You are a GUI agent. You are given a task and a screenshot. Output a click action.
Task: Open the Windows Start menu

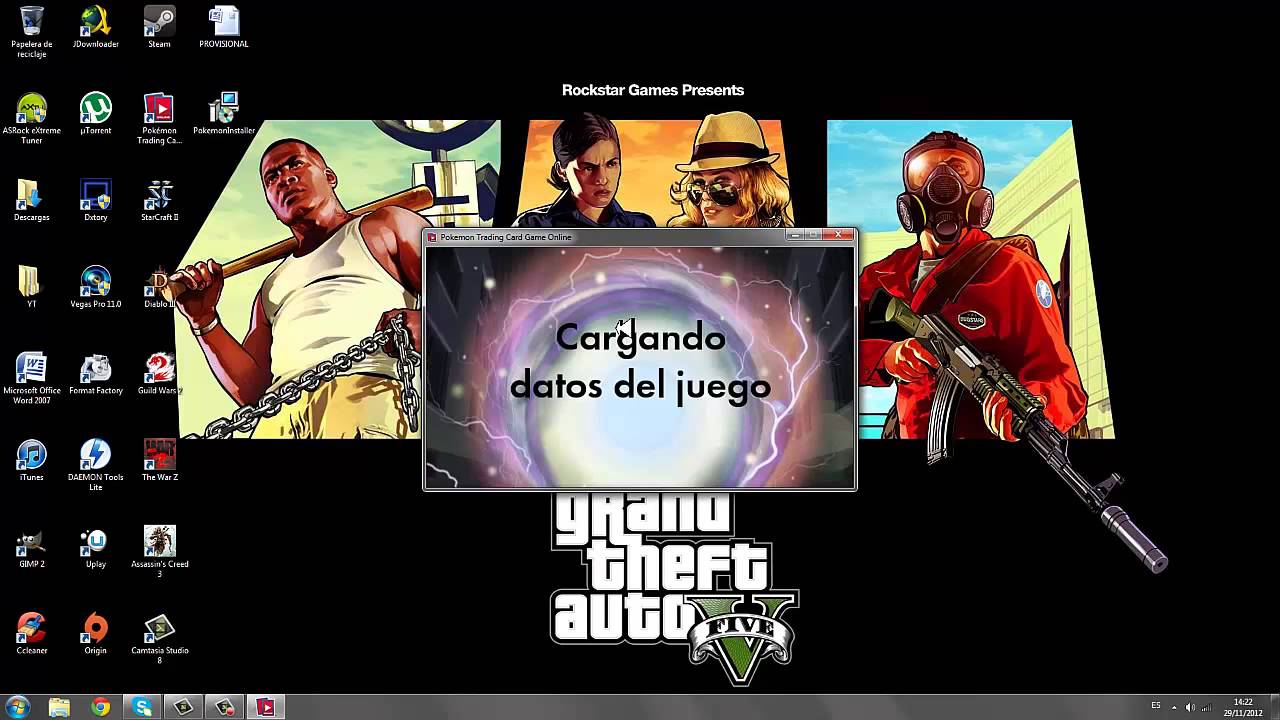click(x=18, y=707)
